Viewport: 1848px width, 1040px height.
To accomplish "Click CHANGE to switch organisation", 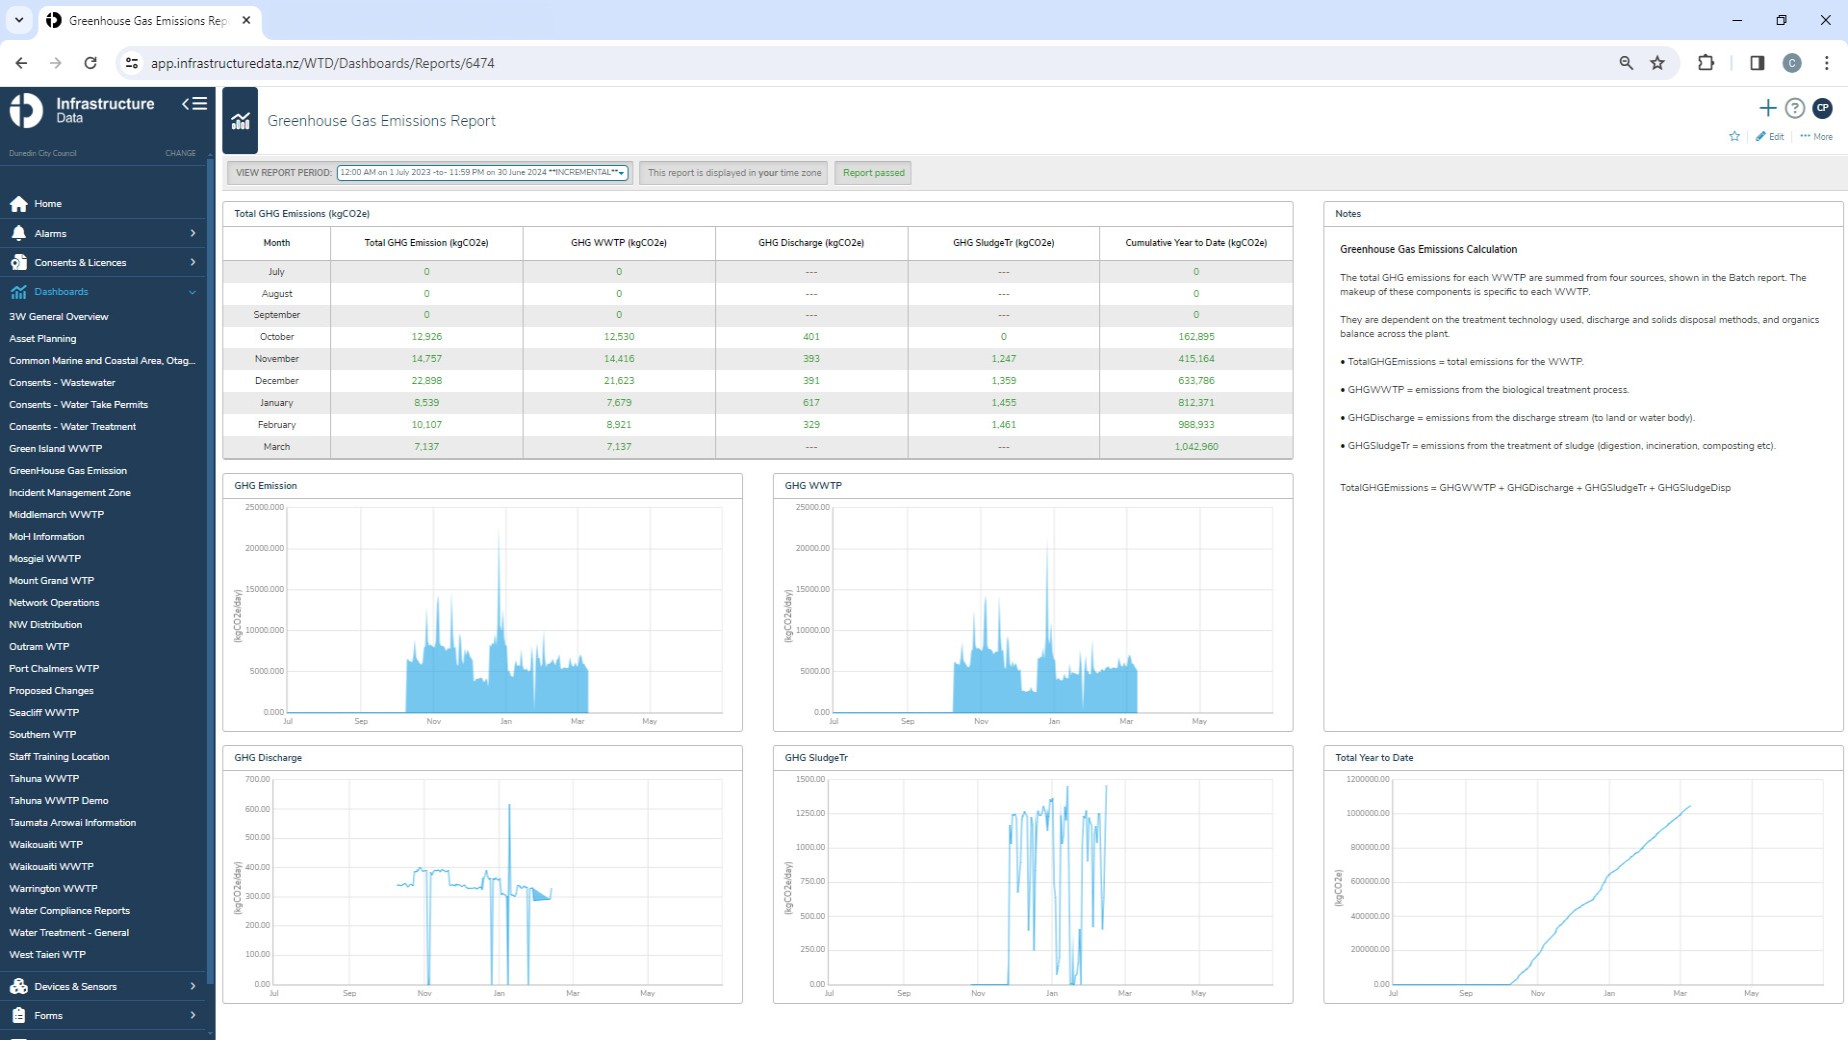I will click(x=180, y=154).
